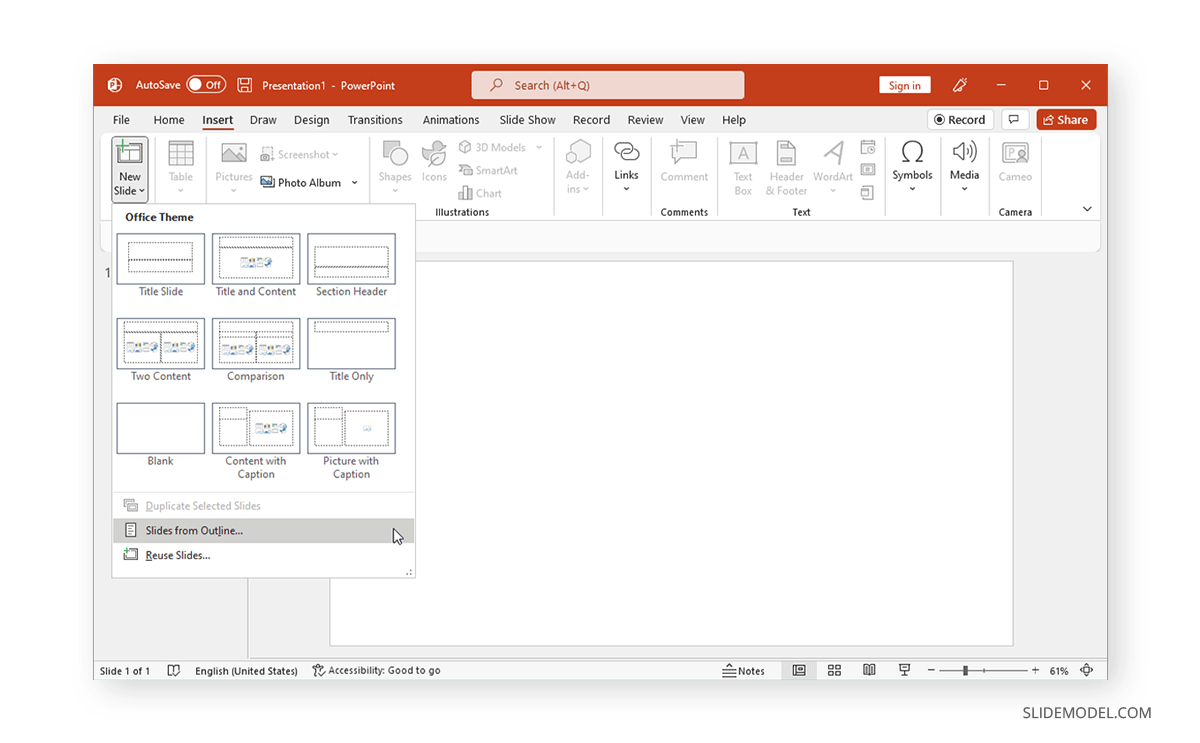Turn on AutoSave
The image size is (1200, 743).
click(205, 84)
